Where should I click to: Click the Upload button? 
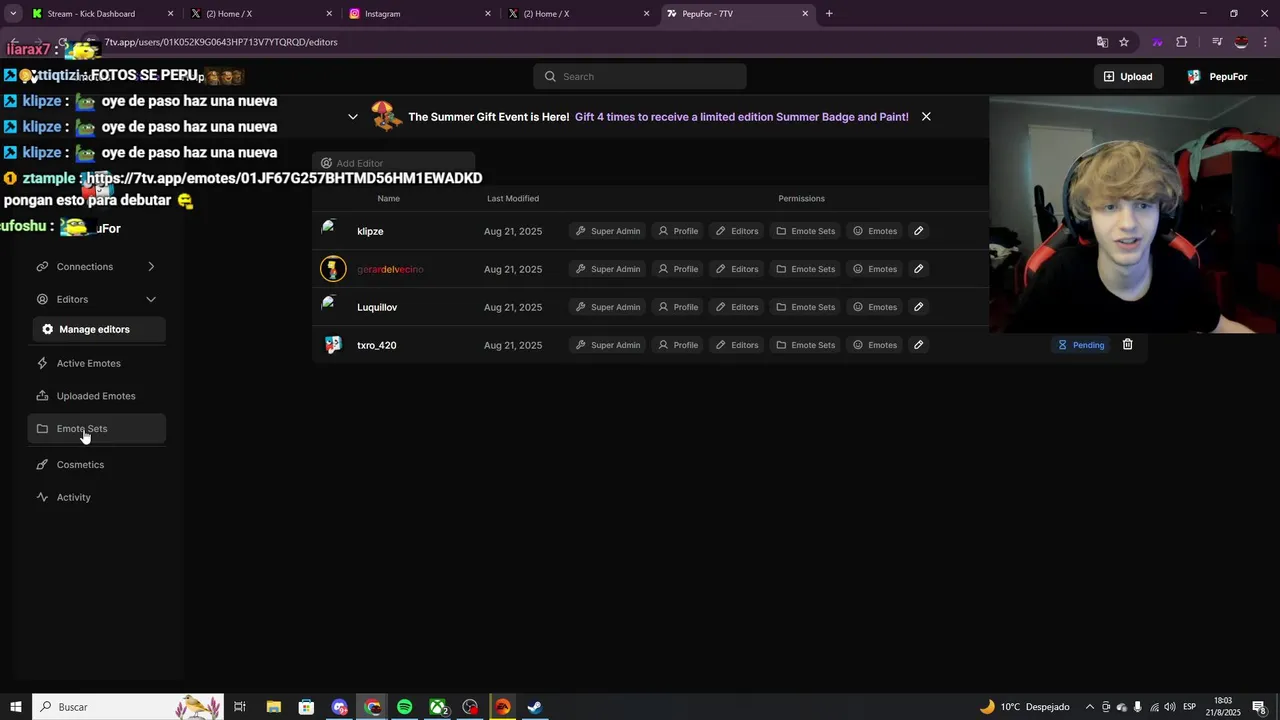point(1127,77)
